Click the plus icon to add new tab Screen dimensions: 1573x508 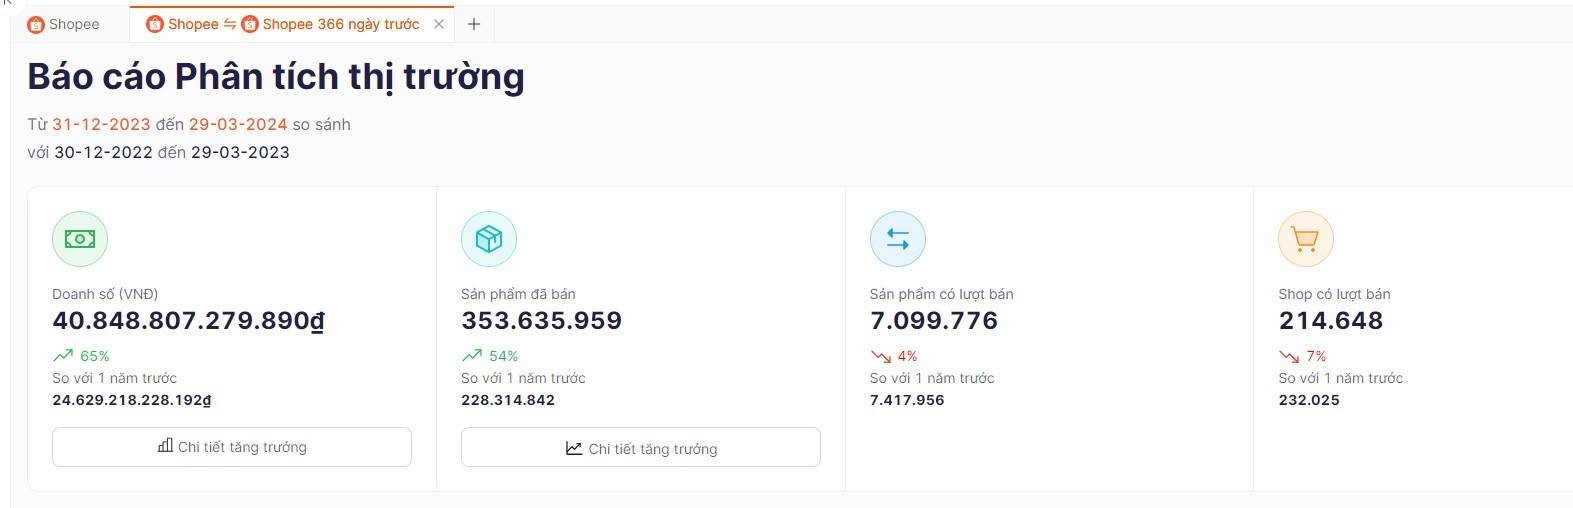point(474,24)
